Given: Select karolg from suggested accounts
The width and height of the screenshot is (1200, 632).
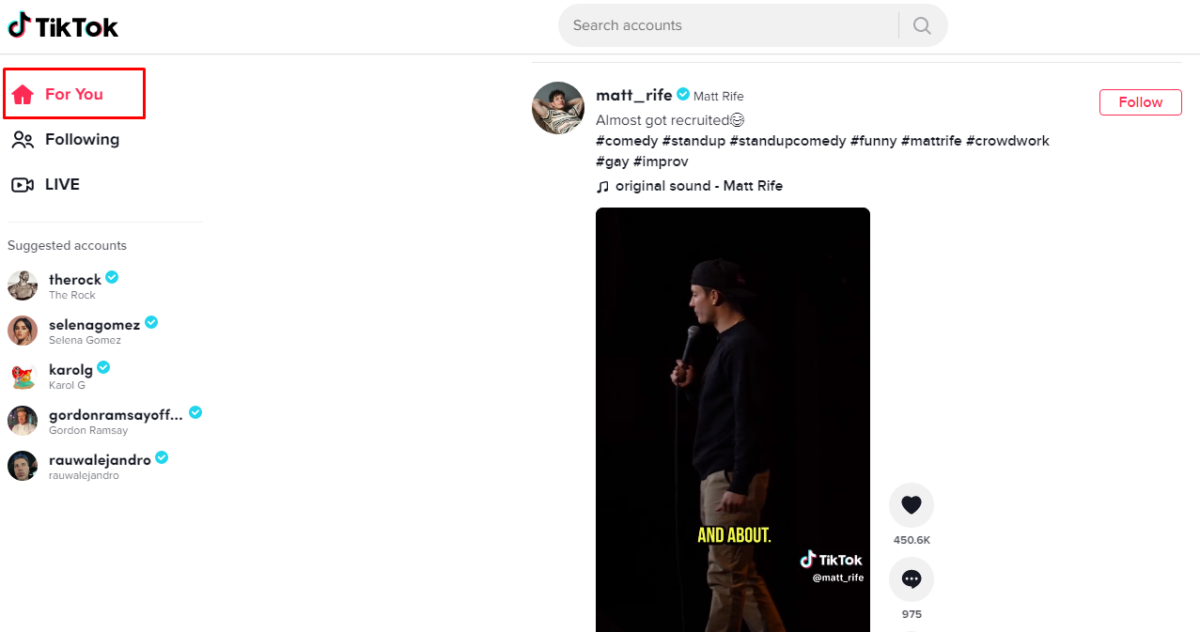Looking at the screenshot, I should click(70, 370).
